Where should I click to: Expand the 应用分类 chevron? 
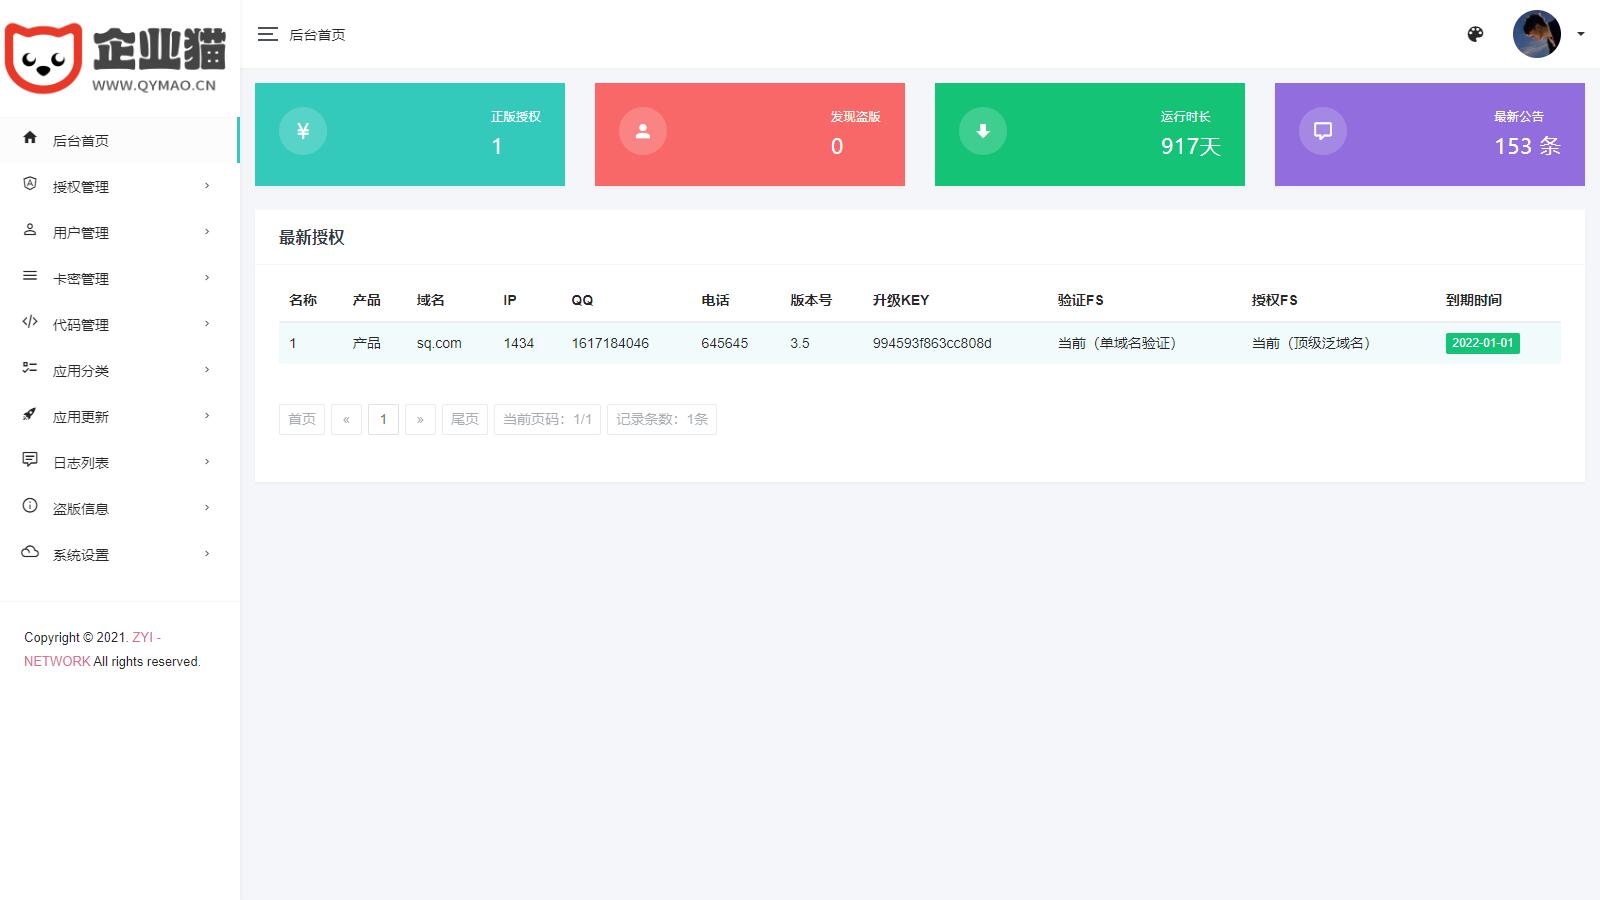(x=207, y=370)
